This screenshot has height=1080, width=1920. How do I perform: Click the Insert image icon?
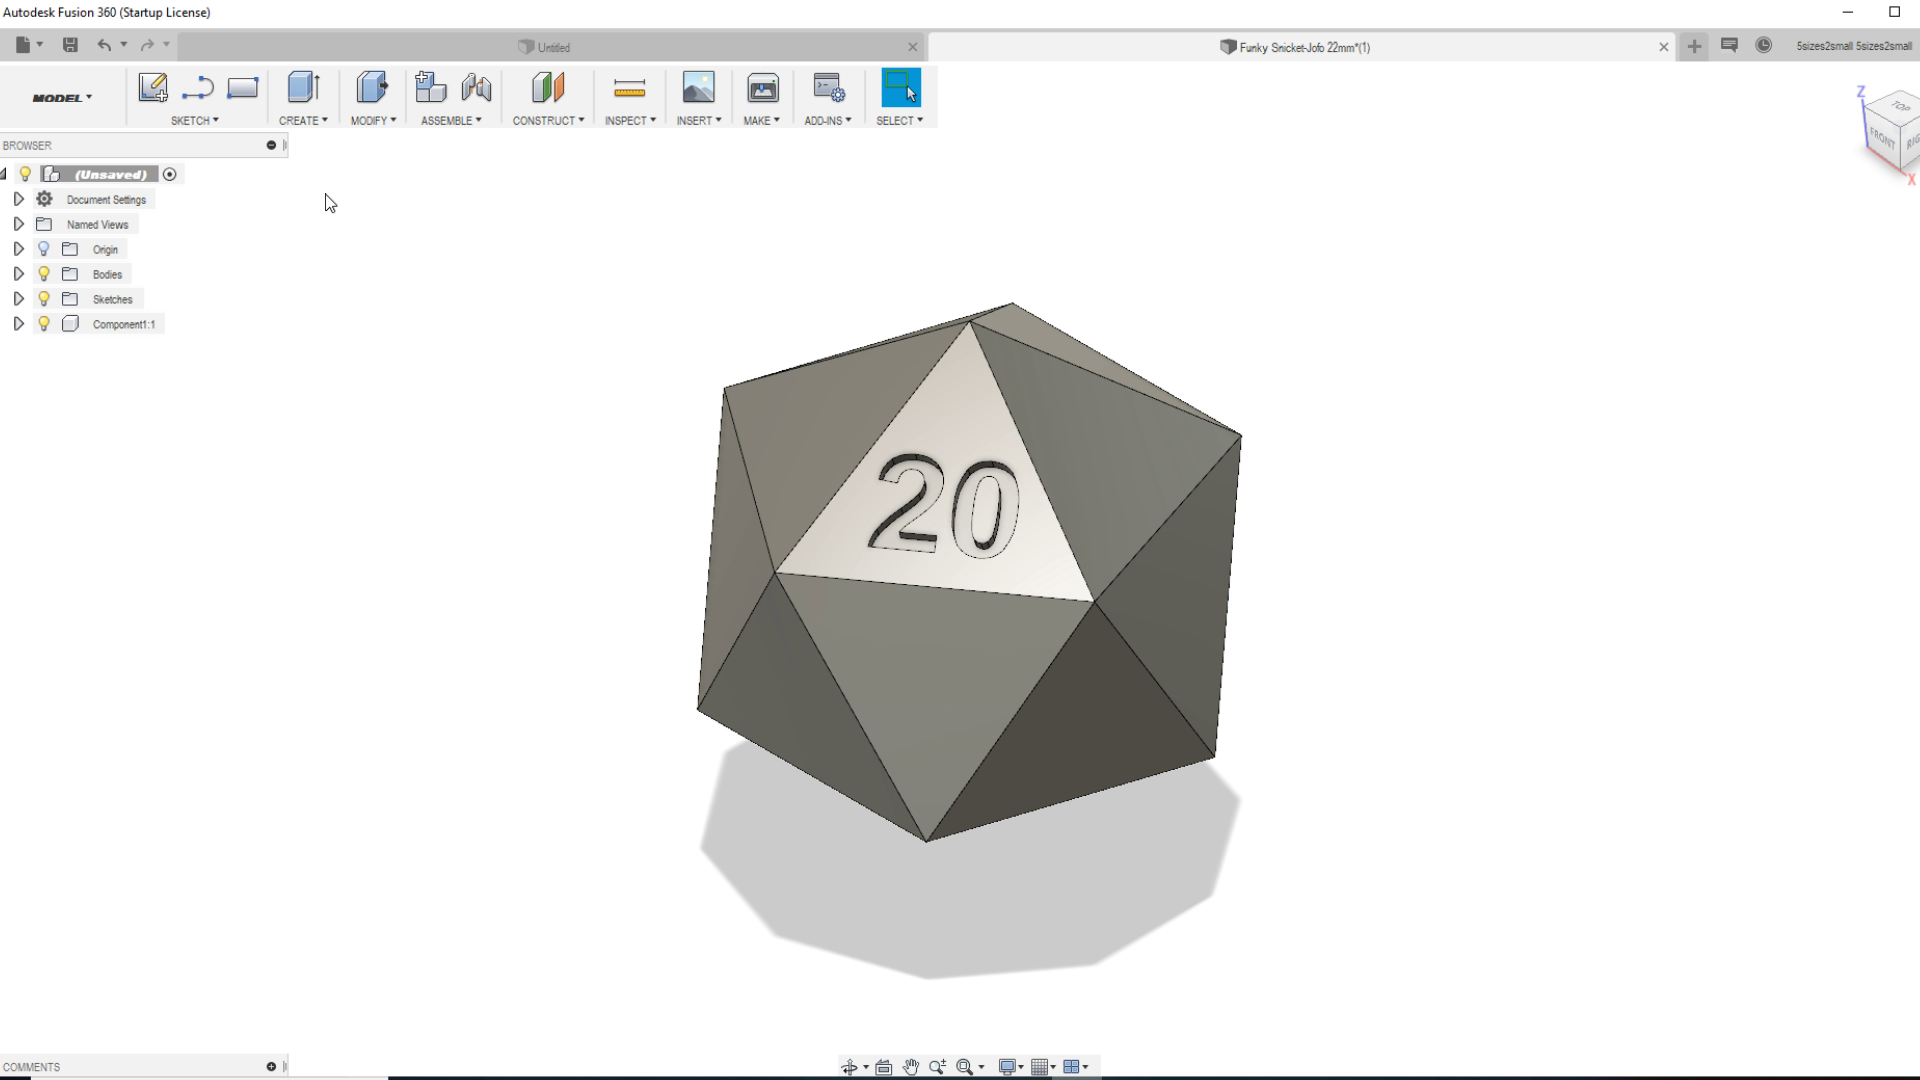(698, 88)
